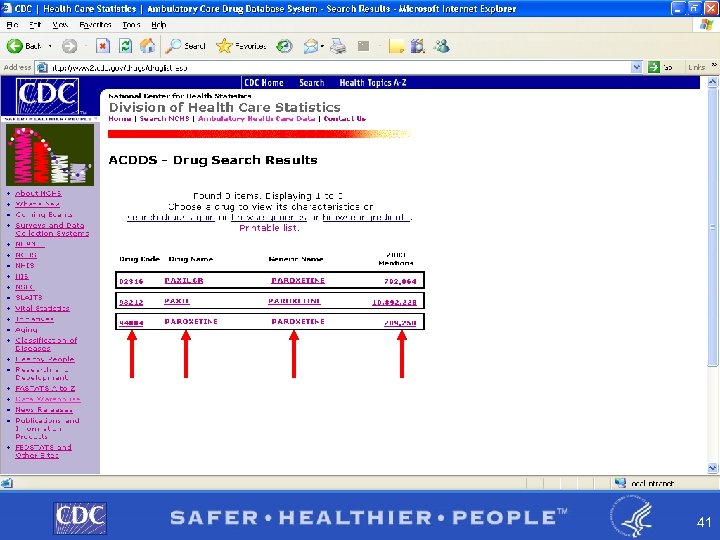The height and width of the screenshot is (540, 720).
Task: Open FEDSTATS and Other Sites link
Action: [43, 451]
